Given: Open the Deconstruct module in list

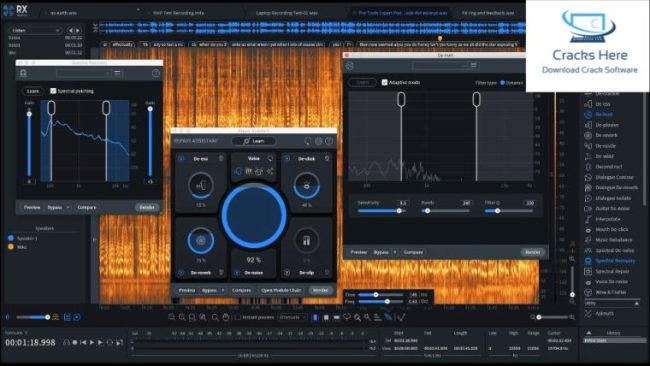Looking at the screenshot, I should coord(603,167).
